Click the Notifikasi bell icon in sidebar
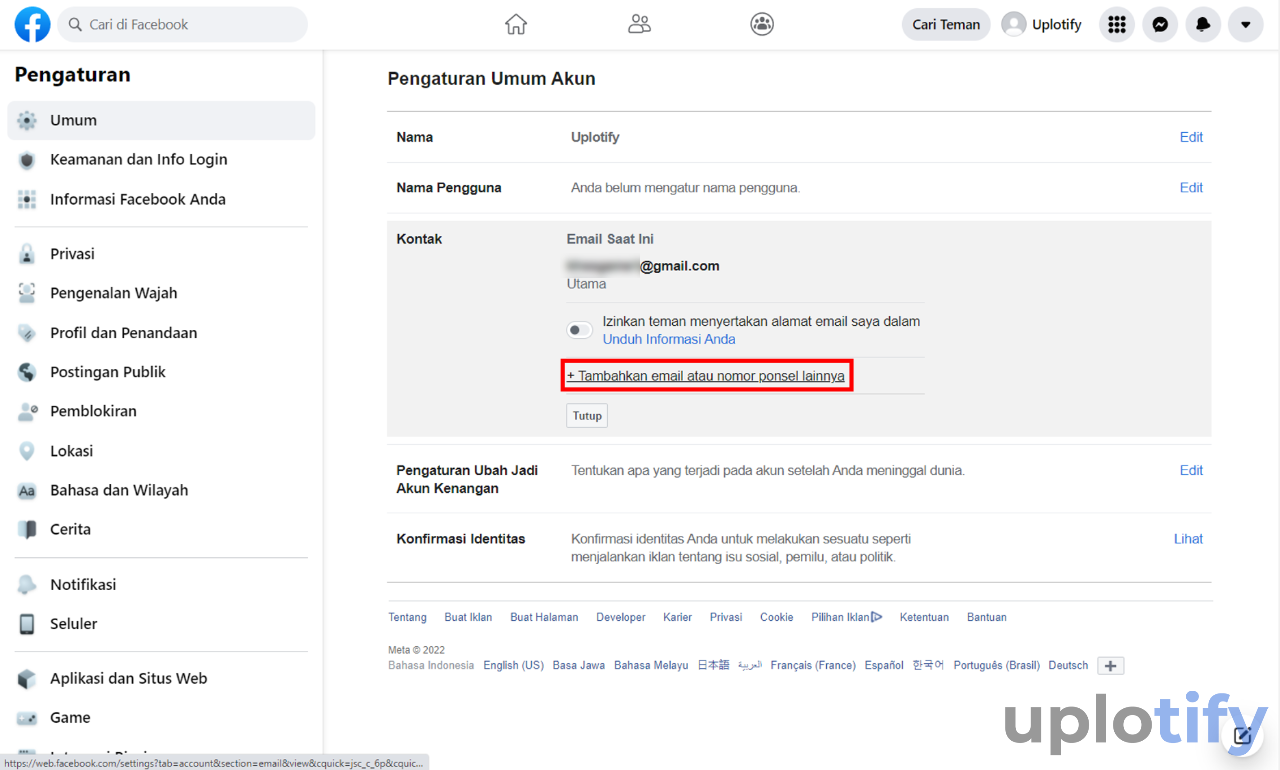This screenshot has height=770, width=1280. pos(27,584)
